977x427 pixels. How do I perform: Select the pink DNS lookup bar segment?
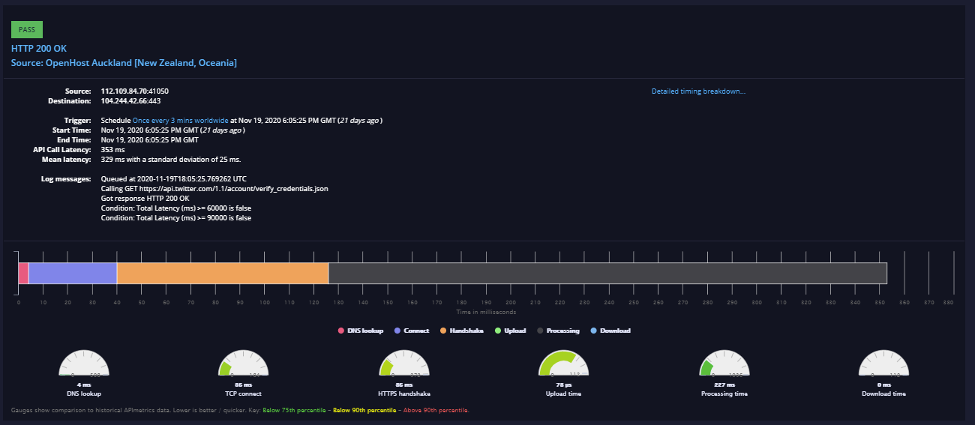[23, 273]
